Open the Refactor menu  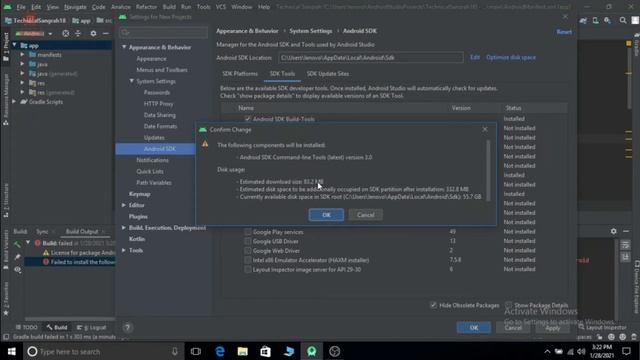146,7
